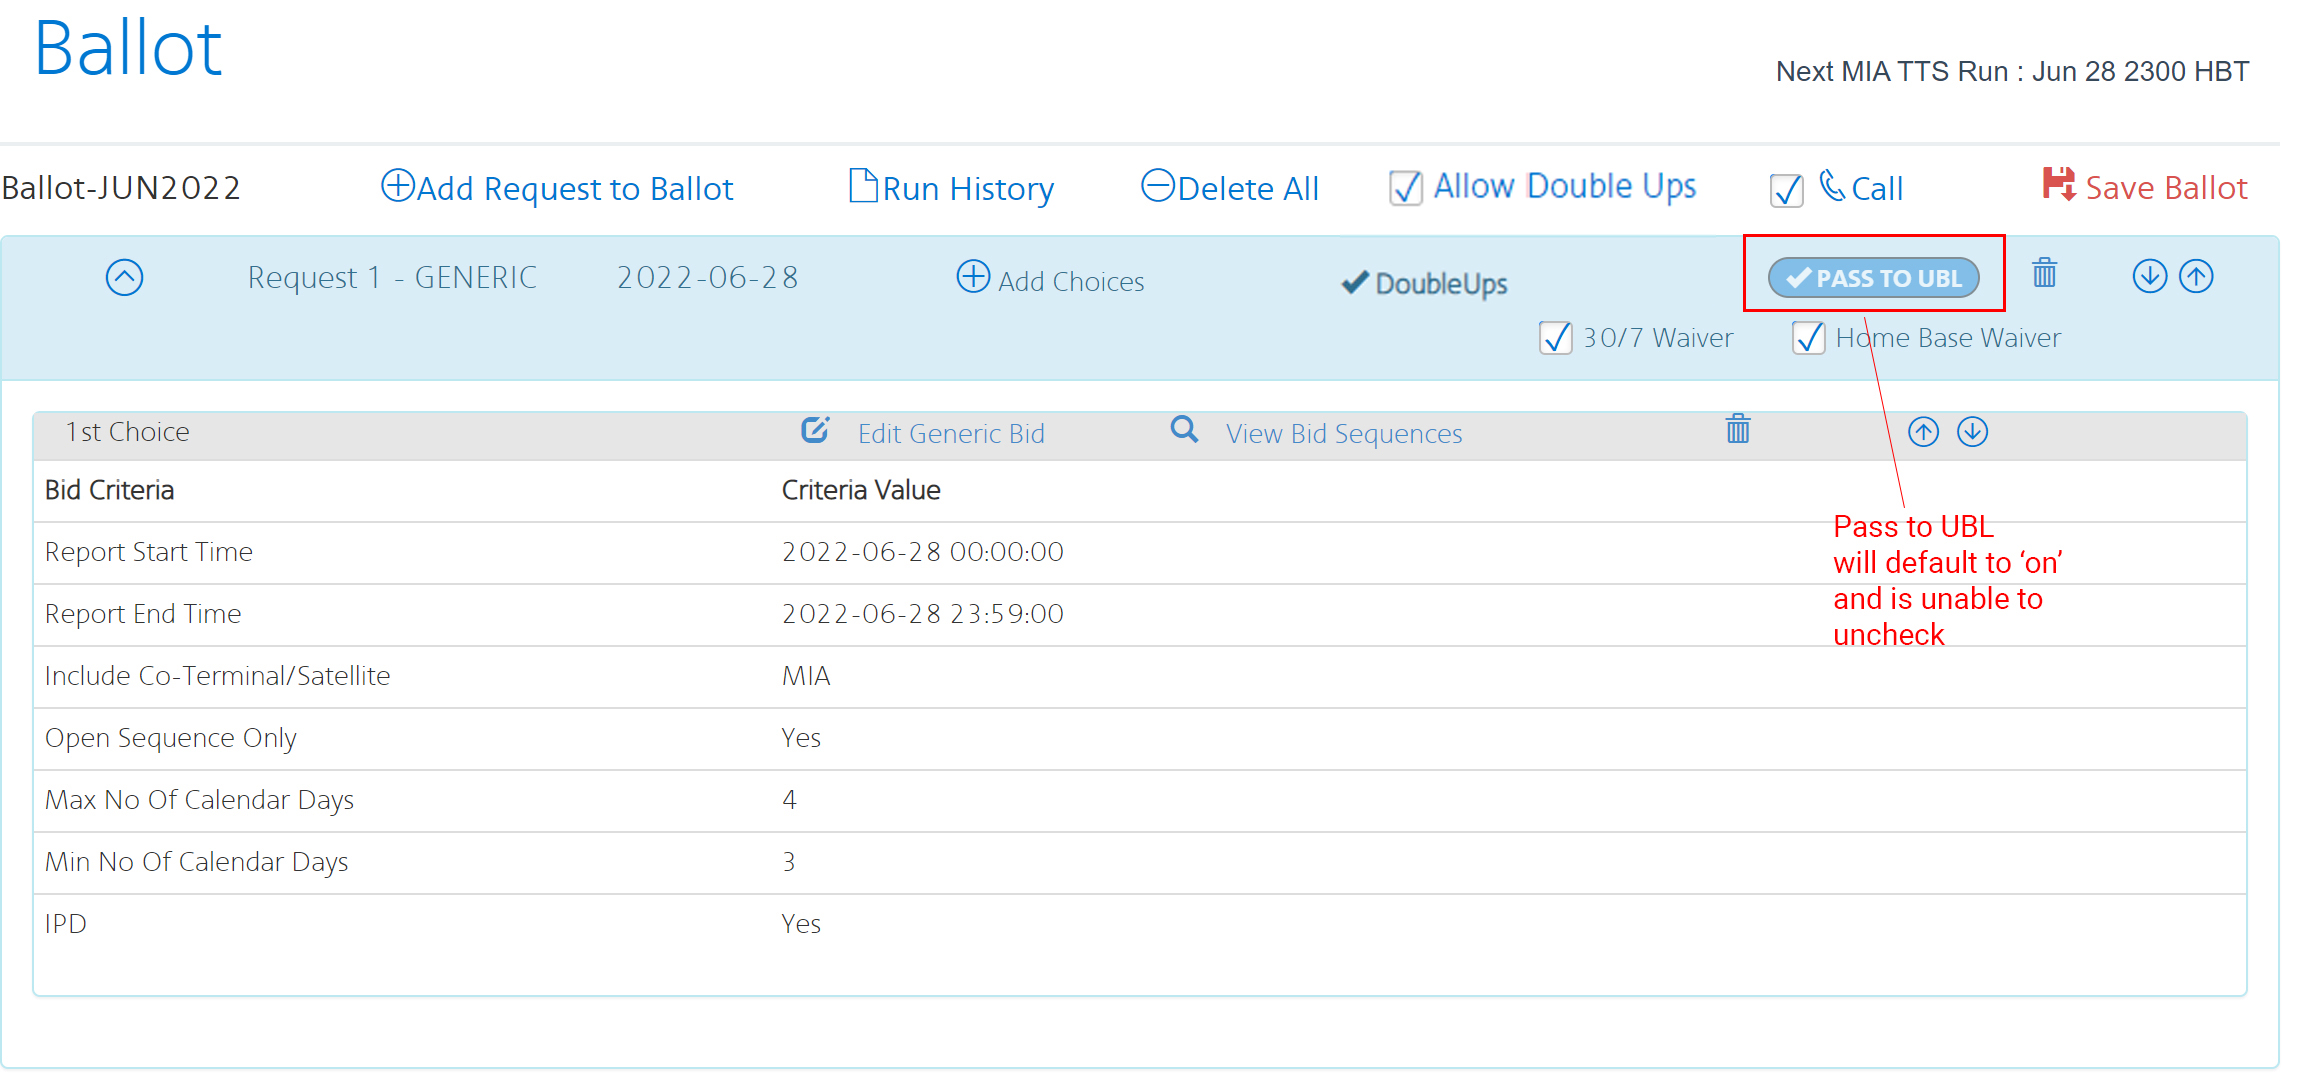Image resolution: width=2304 pixels, height=1086 pixels.
Task: Click the View Bid Sequences magnifier icon
Action: click(x=1185, y=430)
